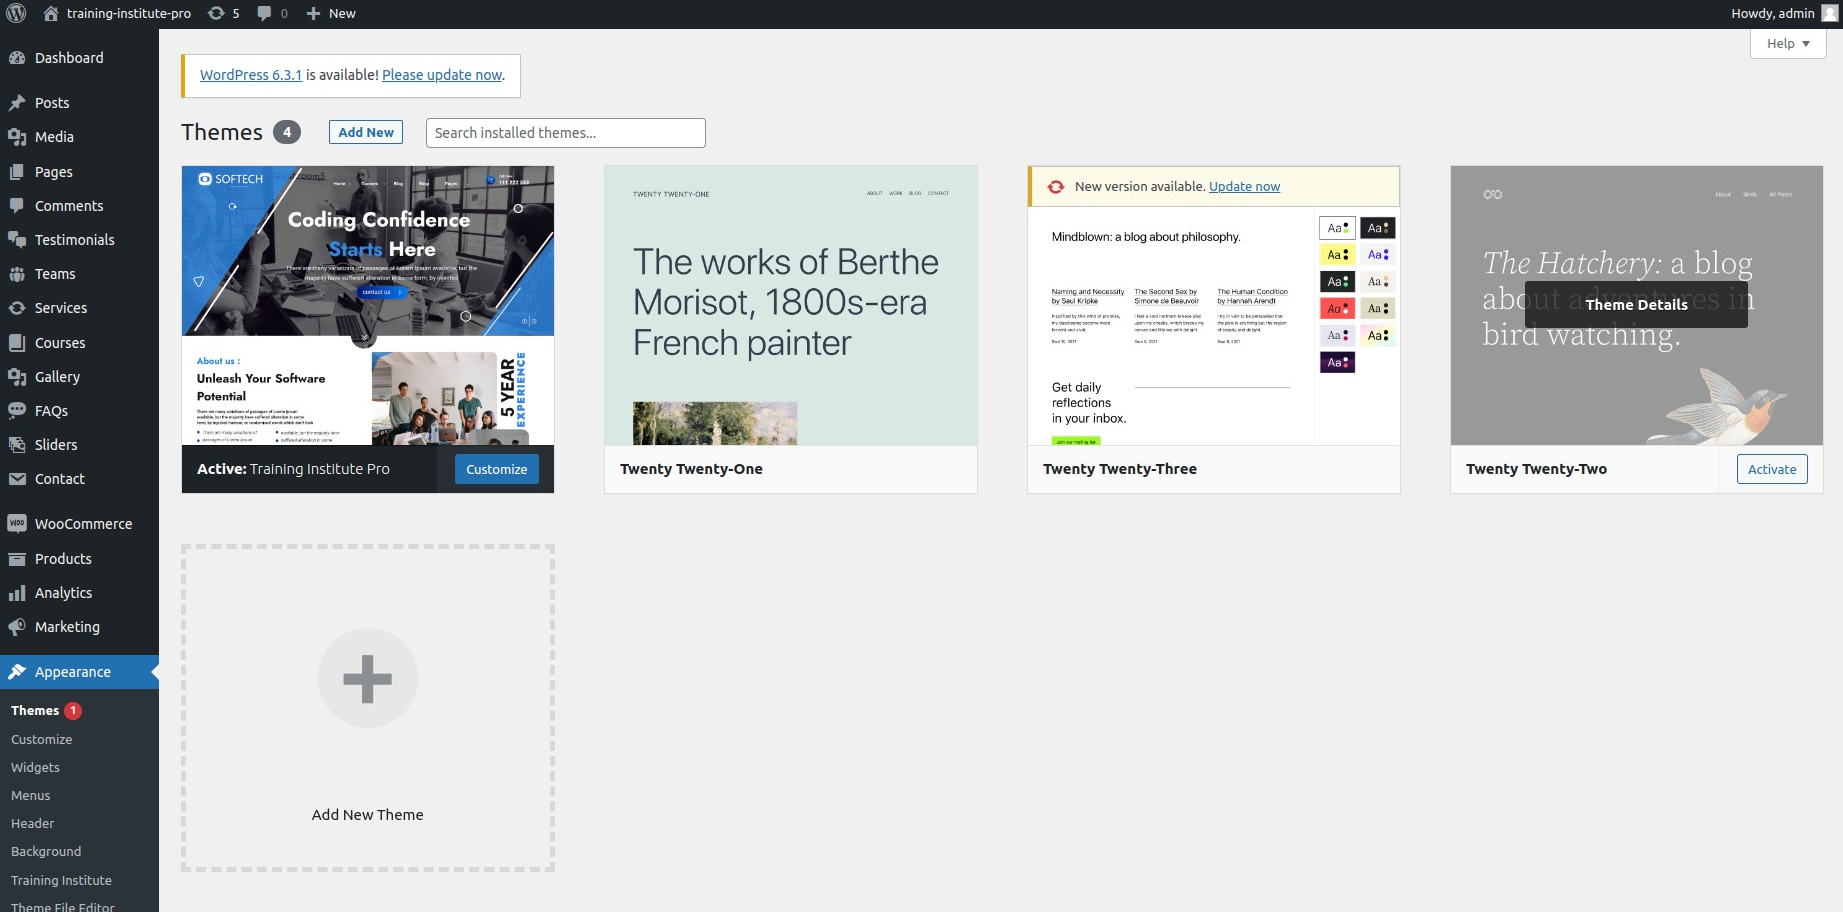Click the Search installed themes field

point(566,133)
